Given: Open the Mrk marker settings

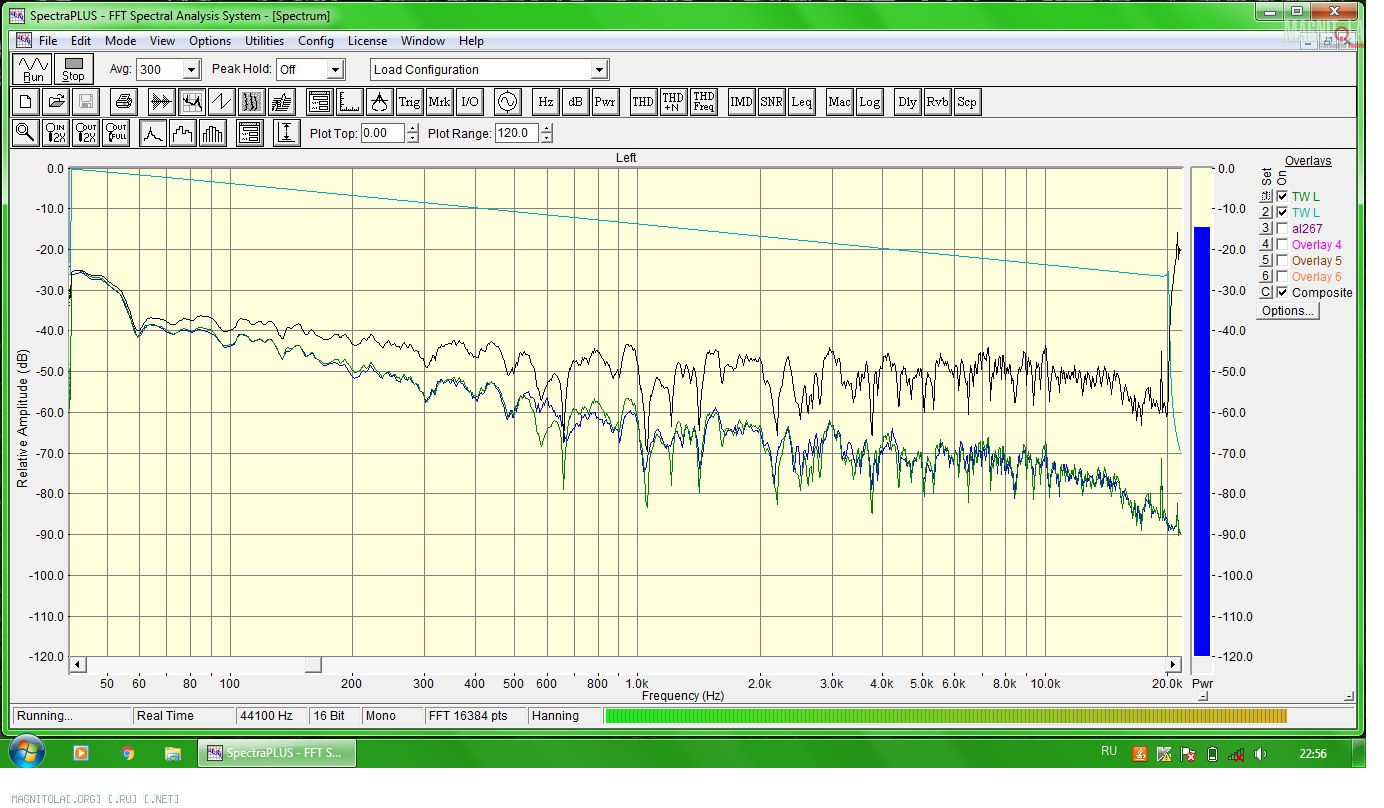Looking at the screenshot, I should (439, 102).
